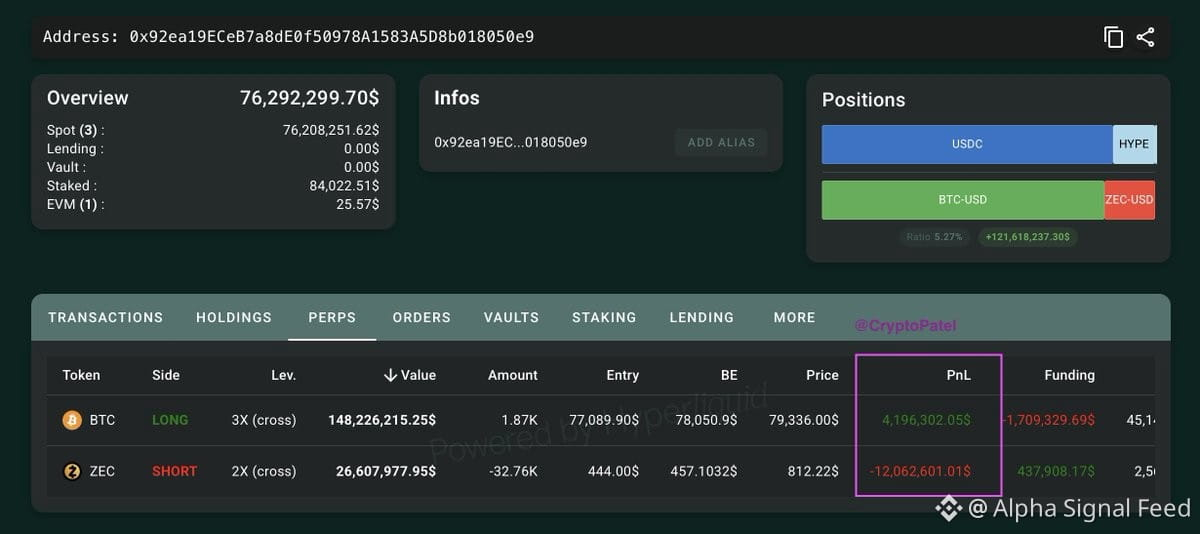Click the Ratio 5.27% badge
Screen dimensions: 1200x534
coord(934,237)
